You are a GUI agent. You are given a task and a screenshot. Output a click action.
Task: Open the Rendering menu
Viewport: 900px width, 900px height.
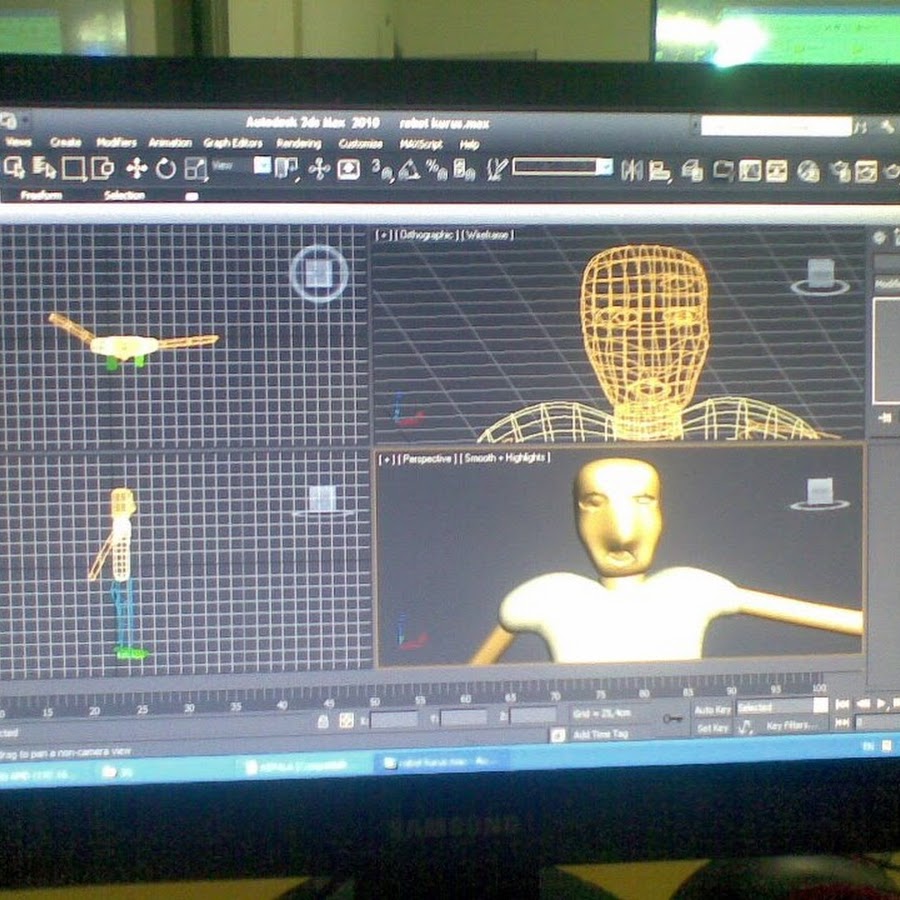(298, 143)
